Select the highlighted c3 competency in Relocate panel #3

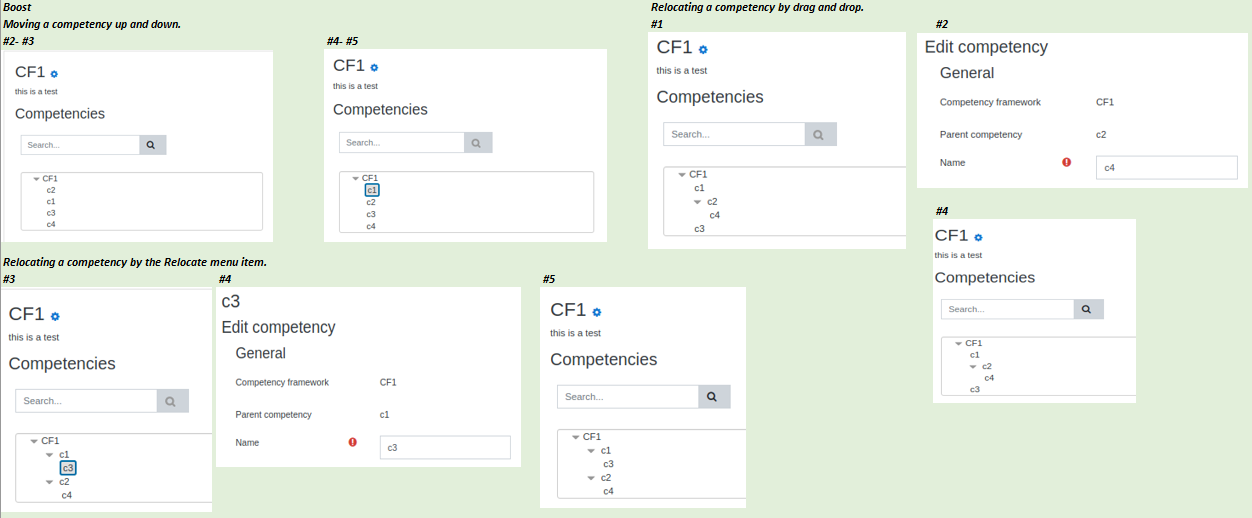coord(67,468)
